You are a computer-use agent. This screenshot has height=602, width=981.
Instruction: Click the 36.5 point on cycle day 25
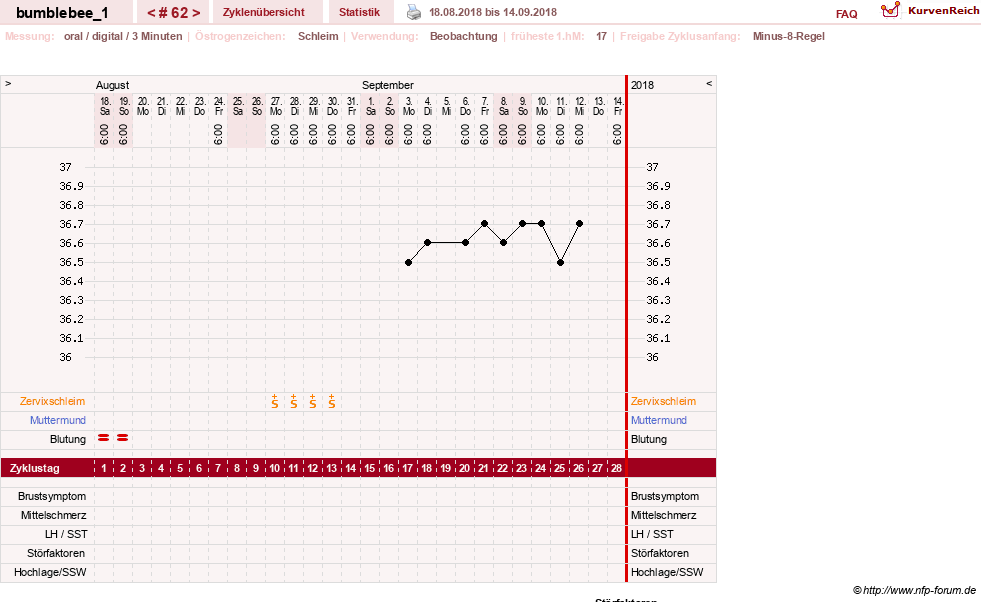click(561, 262)
